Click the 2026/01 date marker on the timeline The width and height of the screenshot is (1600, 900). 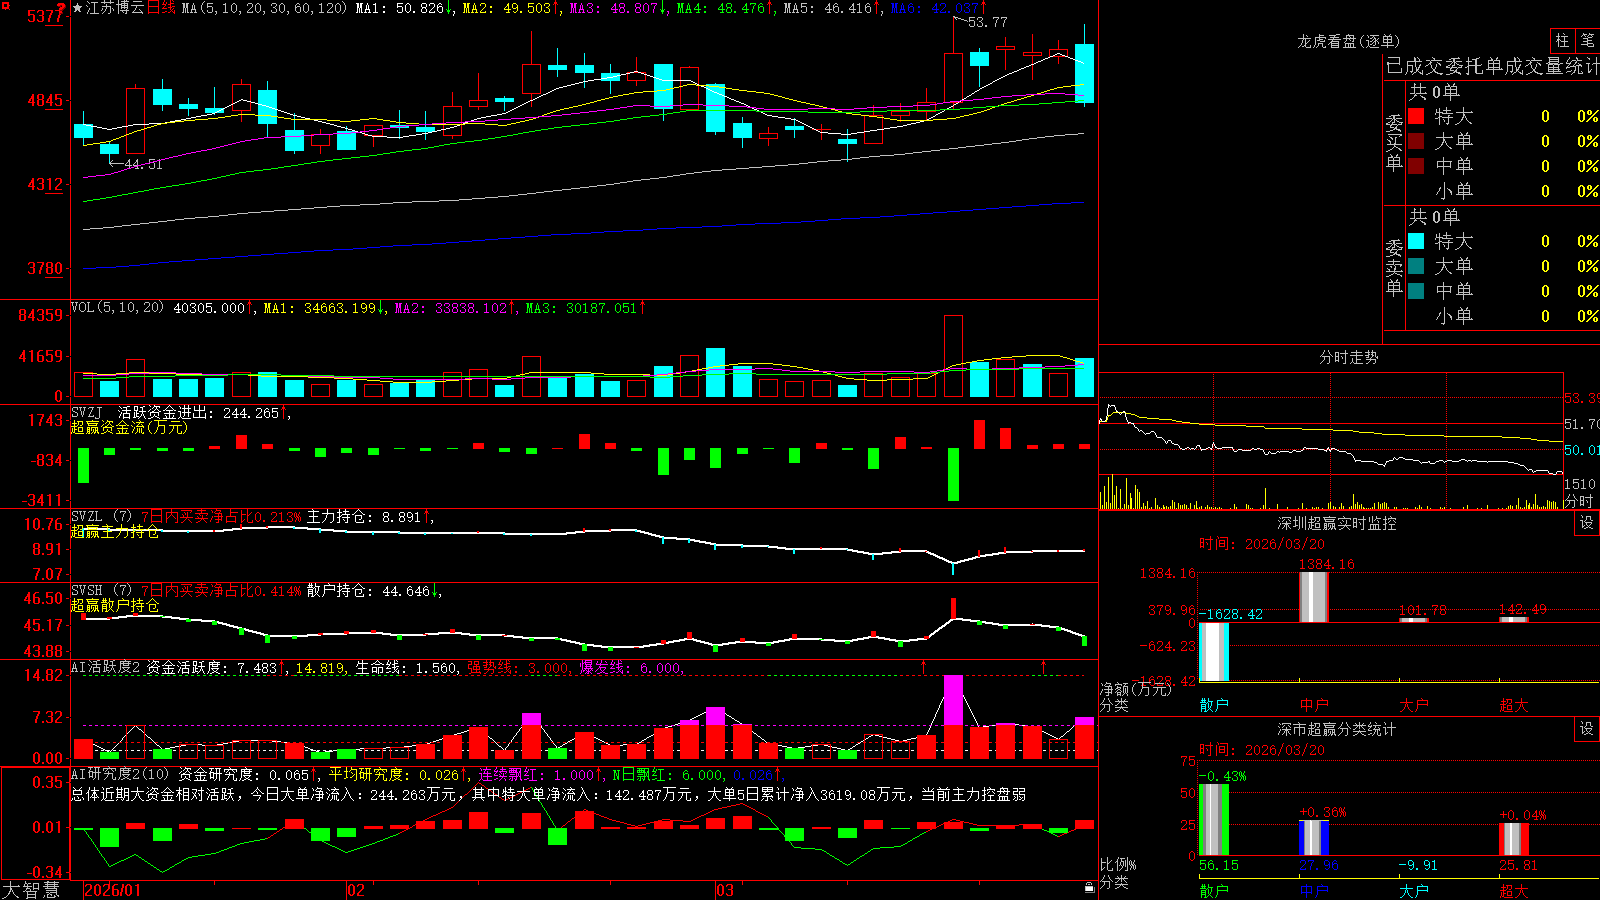click(x=112, y=890)
